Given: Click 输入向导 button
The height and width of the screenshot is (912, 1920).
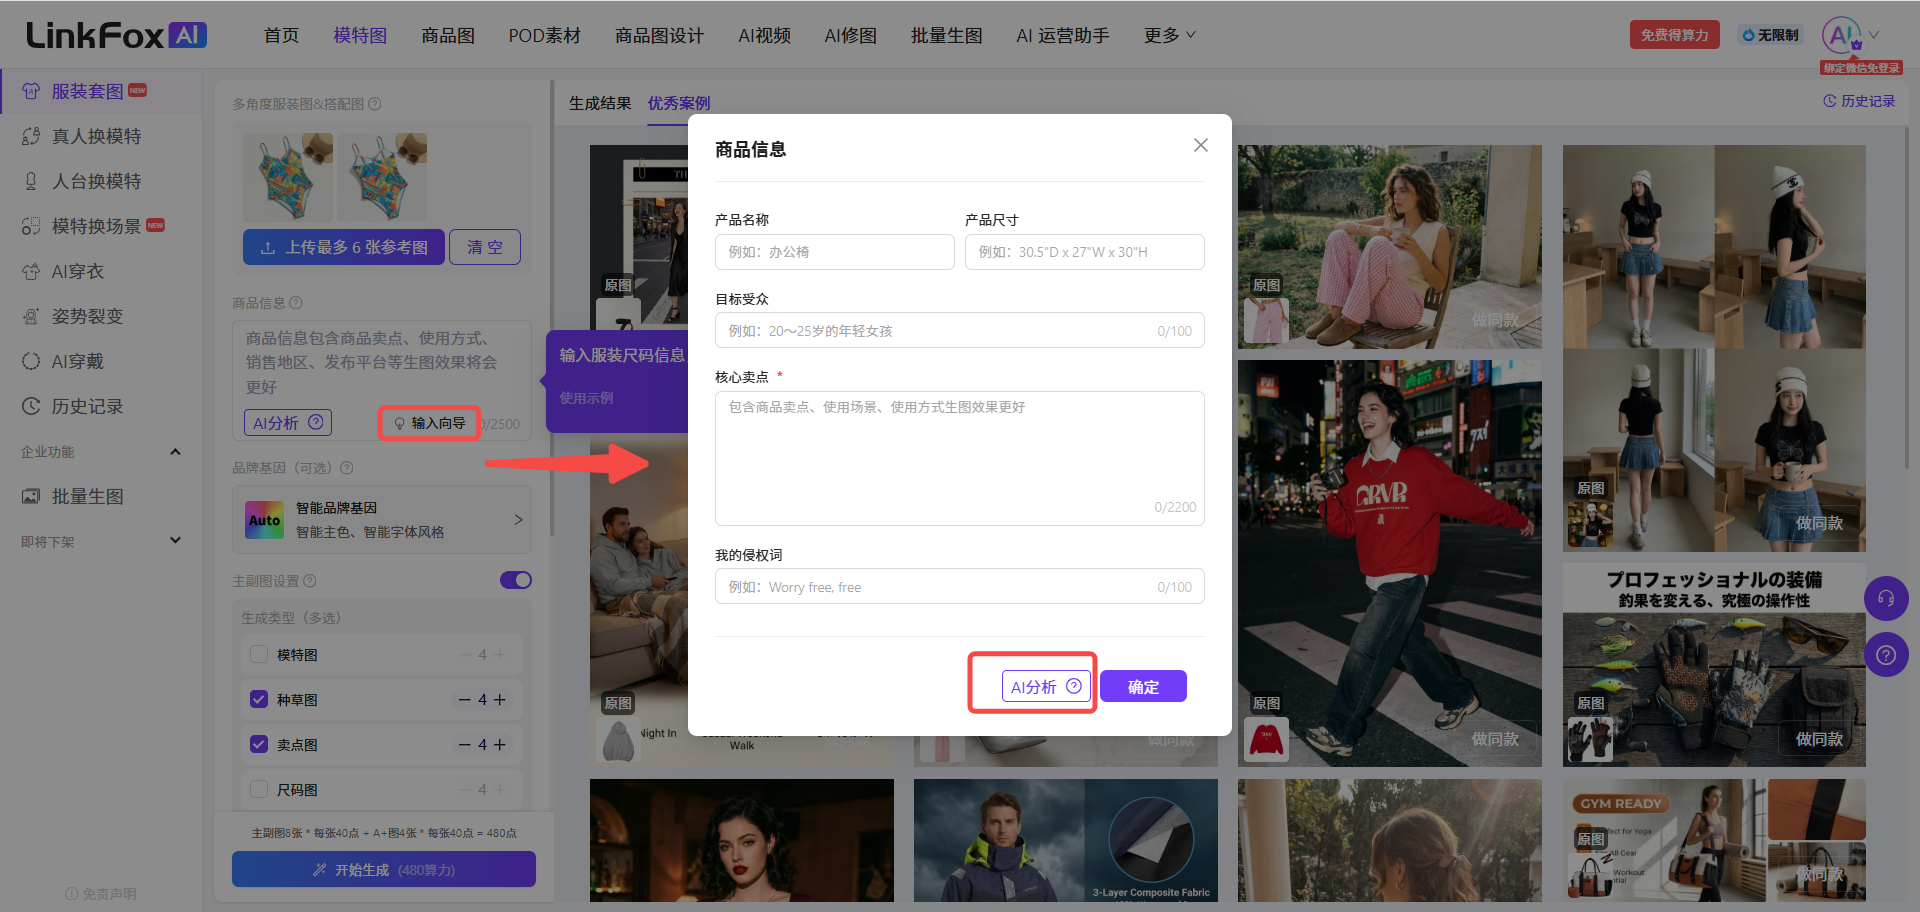Looking at the screenshot, I should click(x=430, y=423).
